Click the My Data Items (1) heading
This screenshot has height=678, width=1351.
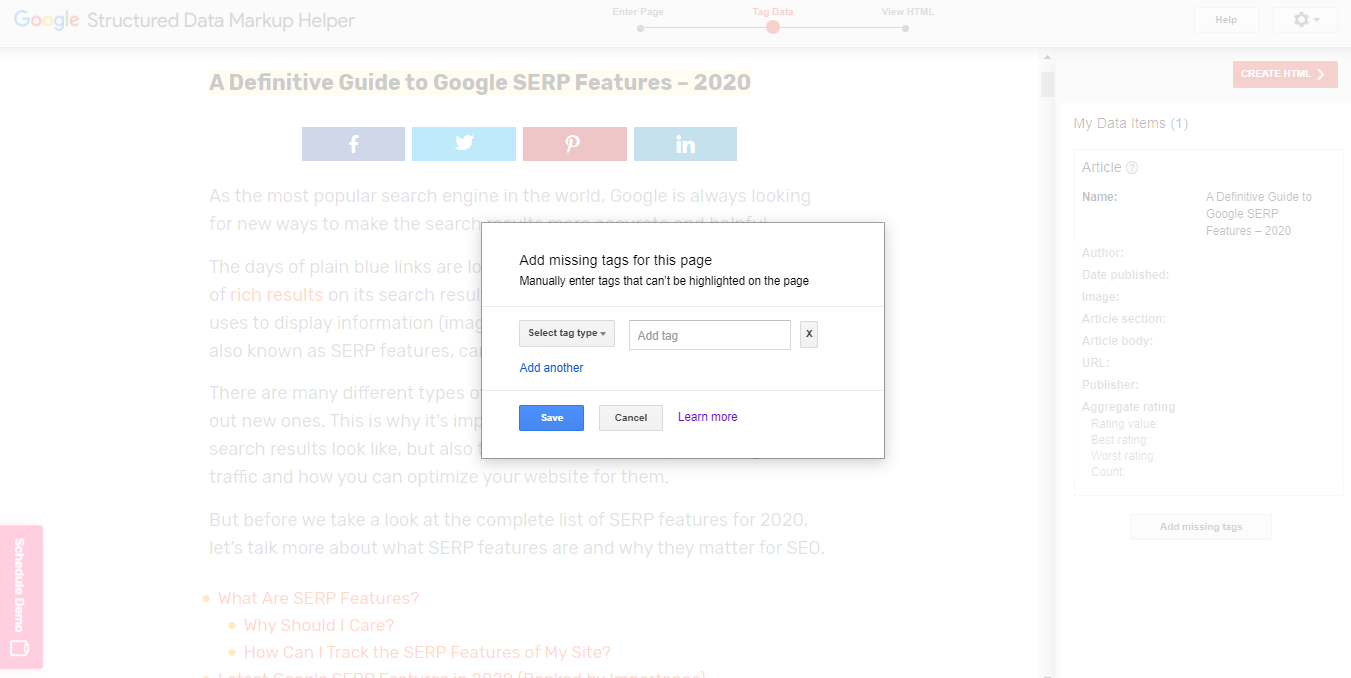point(1130,123)
